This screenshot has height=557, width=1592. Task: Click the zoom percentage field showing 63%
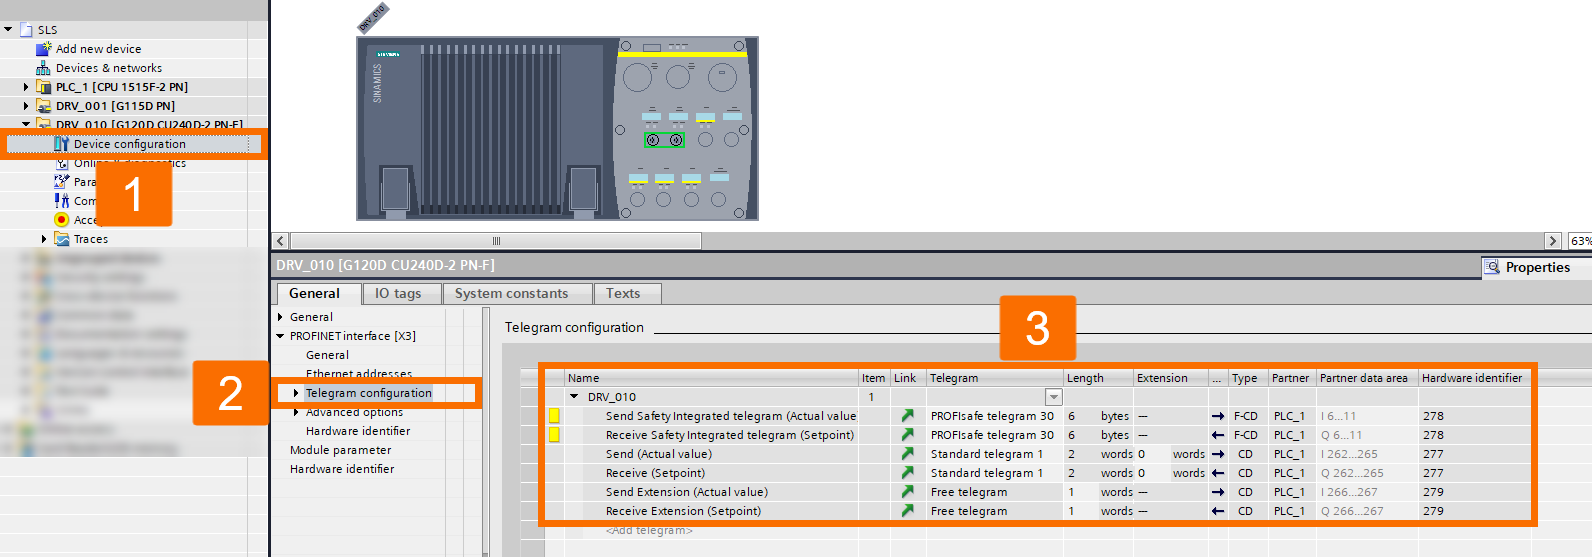(x=1580, y=241)
